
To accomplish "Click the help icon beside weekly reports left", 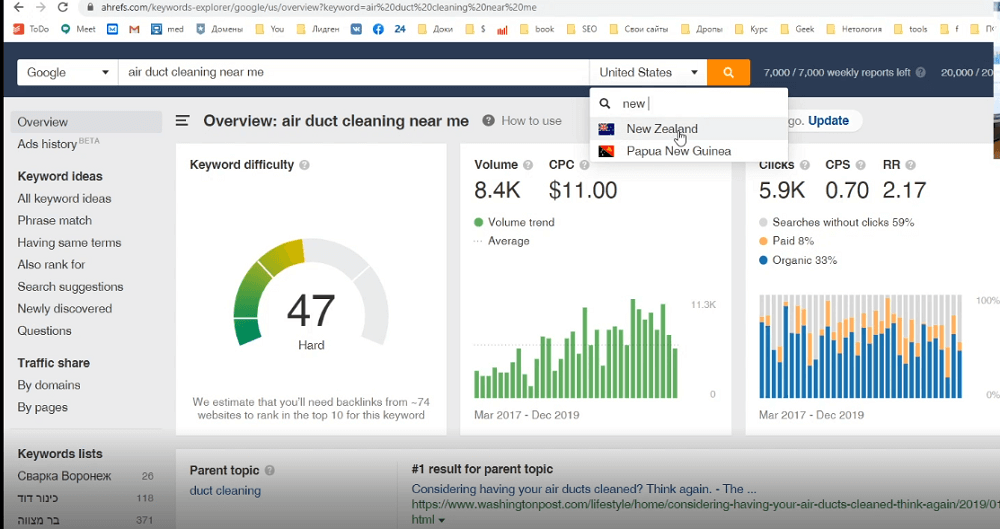I will click(920, 72).
